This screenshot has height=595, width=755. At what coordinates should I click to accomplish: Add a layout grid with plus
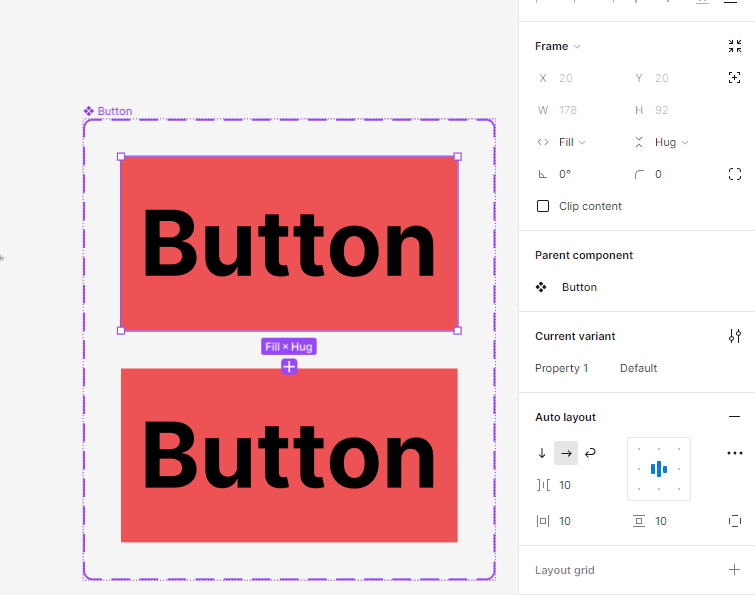(x=734, y=570)
